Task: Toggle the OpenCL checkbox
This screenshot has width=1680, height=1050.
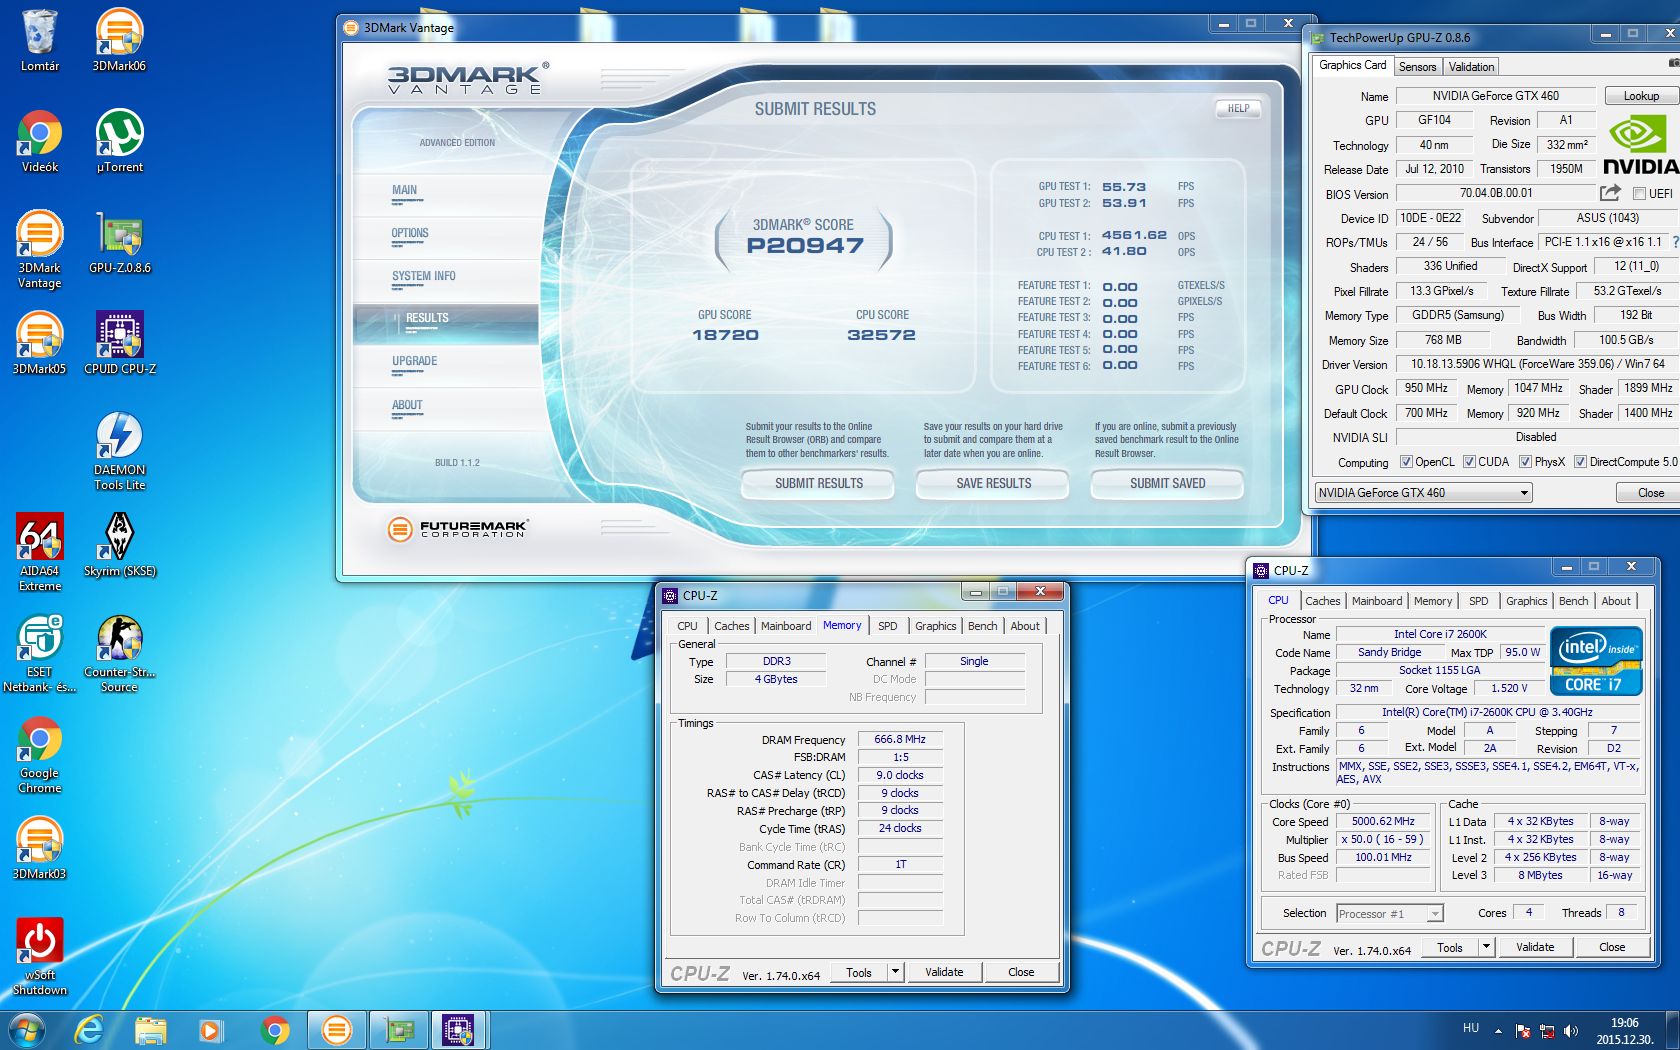Action: click(1406, 462)
